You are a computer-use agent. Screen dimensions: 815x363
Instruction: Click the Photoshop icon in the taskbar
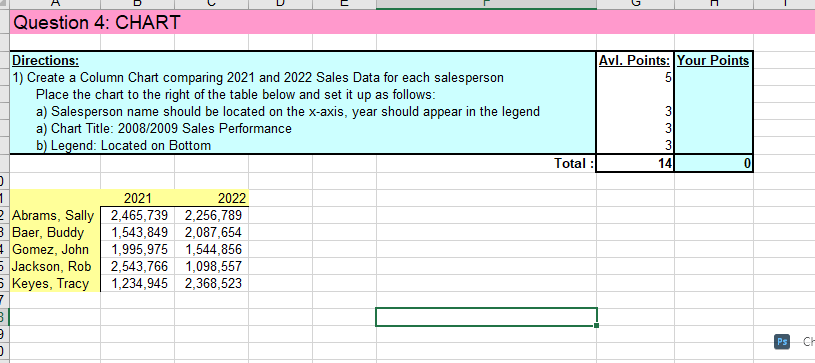[782, 342]
